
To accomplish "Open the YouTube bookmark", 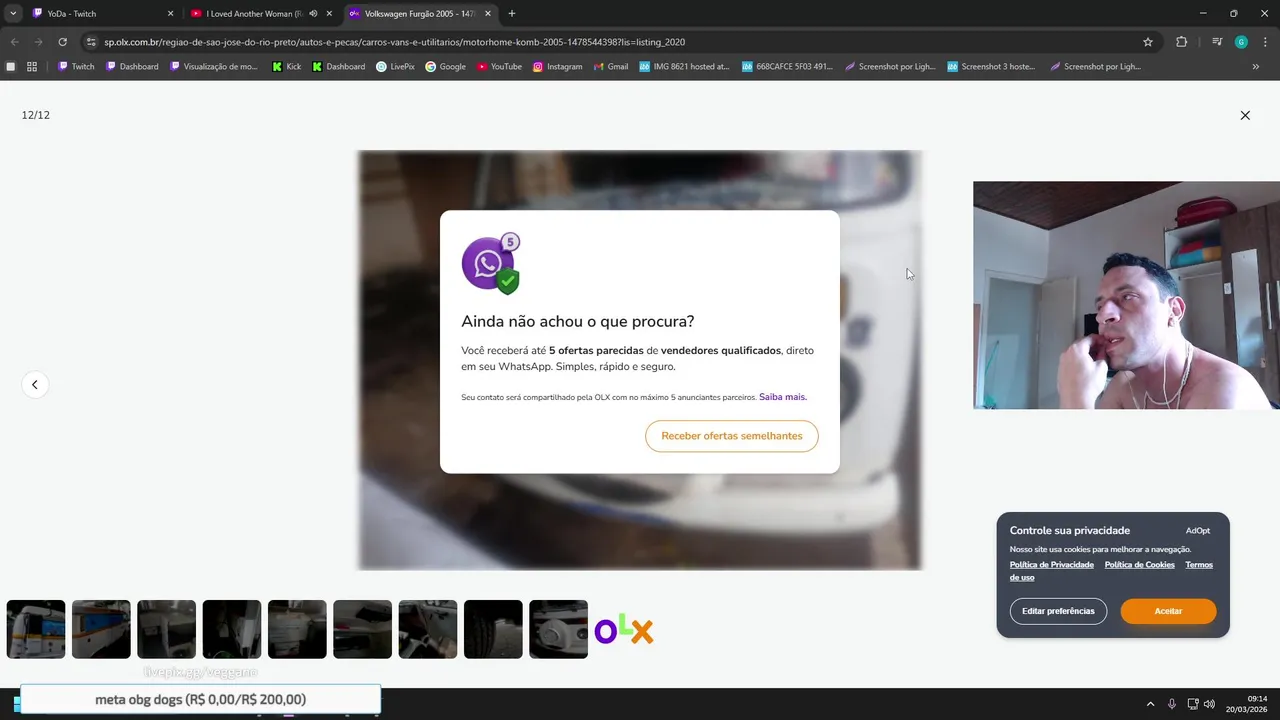I will [x=499, y=67].
